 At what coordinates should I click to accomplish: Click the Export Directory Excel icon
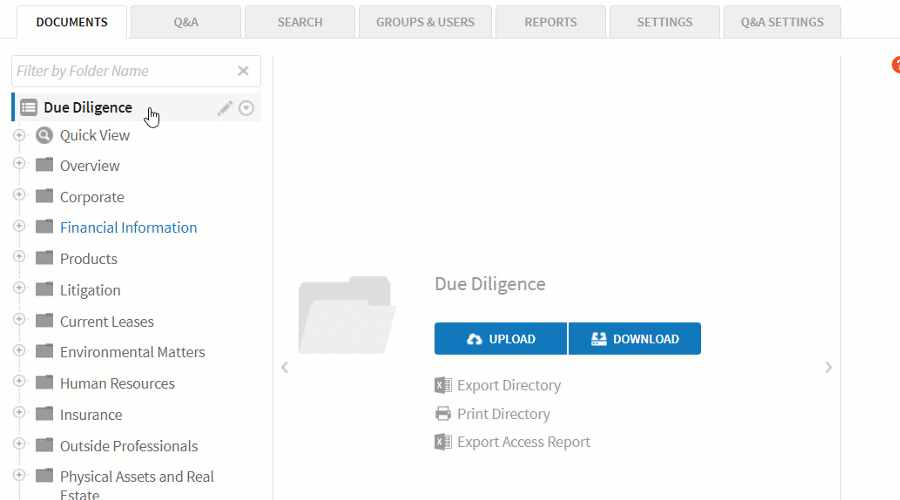point(443,385)
